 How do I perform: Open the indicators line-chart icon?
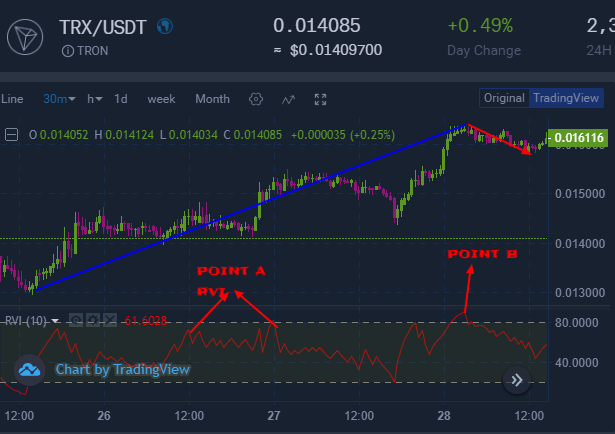coord(288,100)
